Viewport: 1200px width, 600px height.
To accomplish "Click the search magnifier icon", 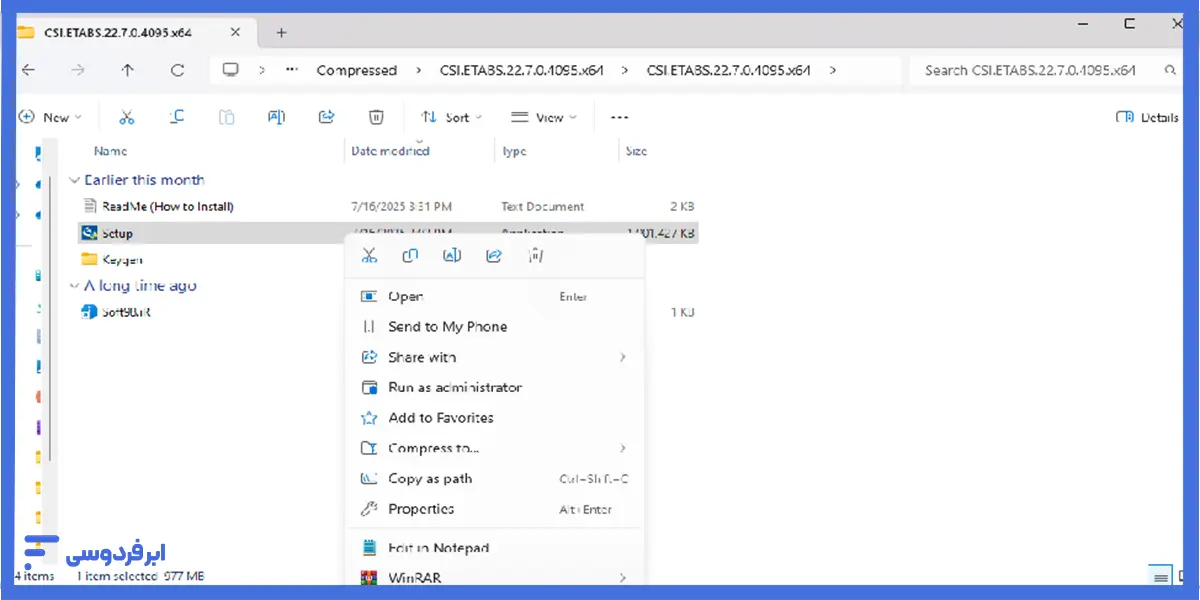I will [x=1170, y=70].
